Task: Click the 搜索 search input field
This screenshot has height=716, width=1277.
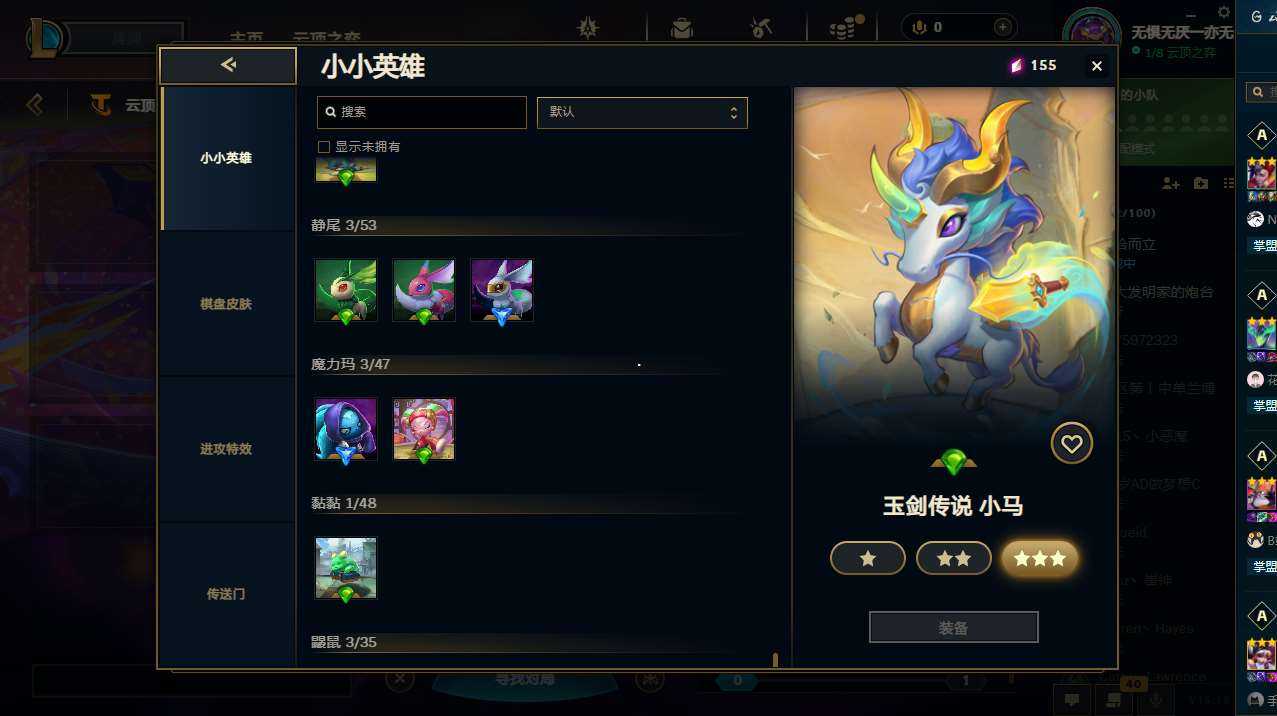Action: 422,112
